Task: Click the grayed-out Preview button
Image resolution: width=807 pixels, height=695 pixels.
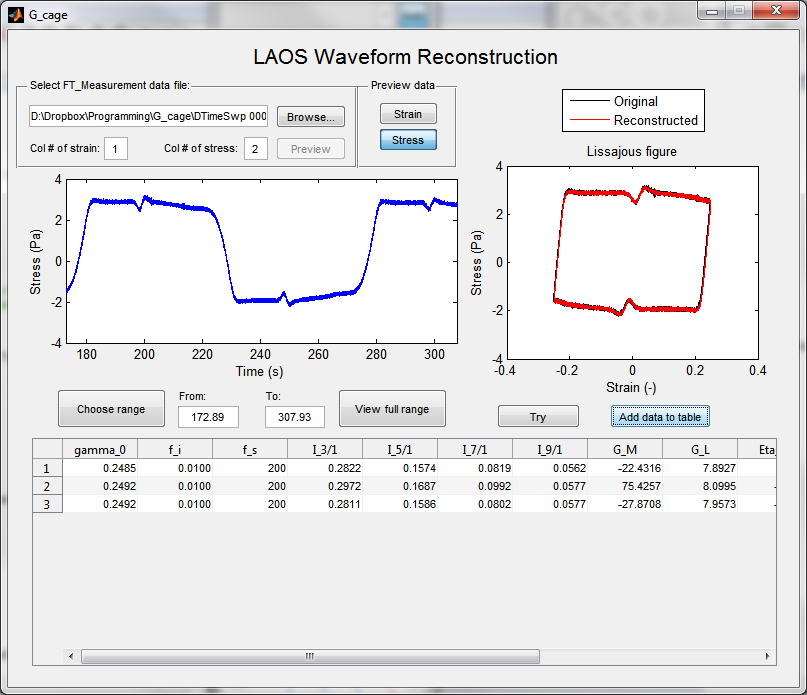Action: [311, 149]
